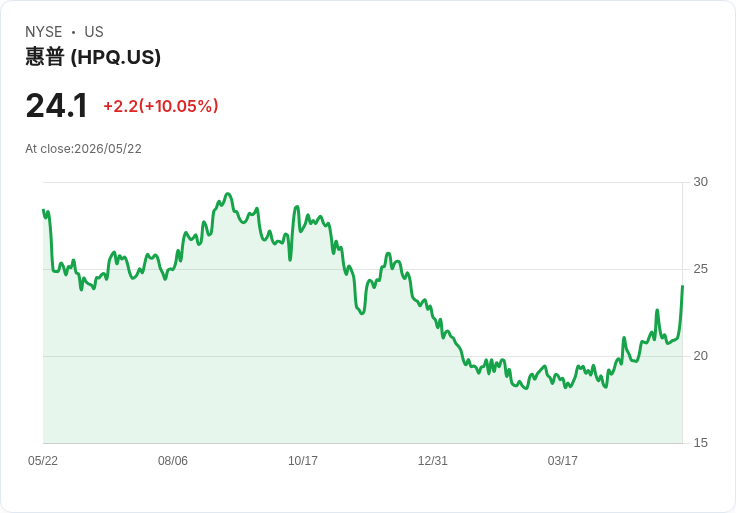Click the 08/06 x-axis date label

(173, 461)
